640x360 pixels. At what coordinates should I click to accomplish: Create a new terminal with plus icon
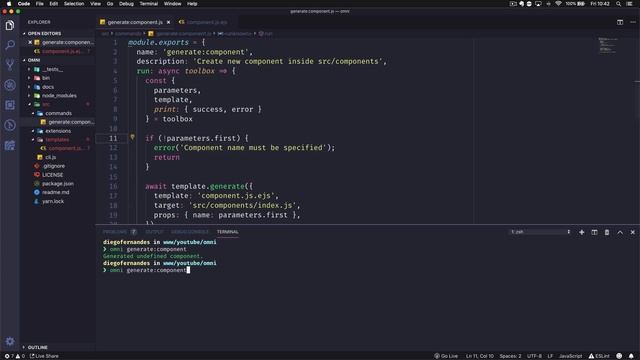582,232
